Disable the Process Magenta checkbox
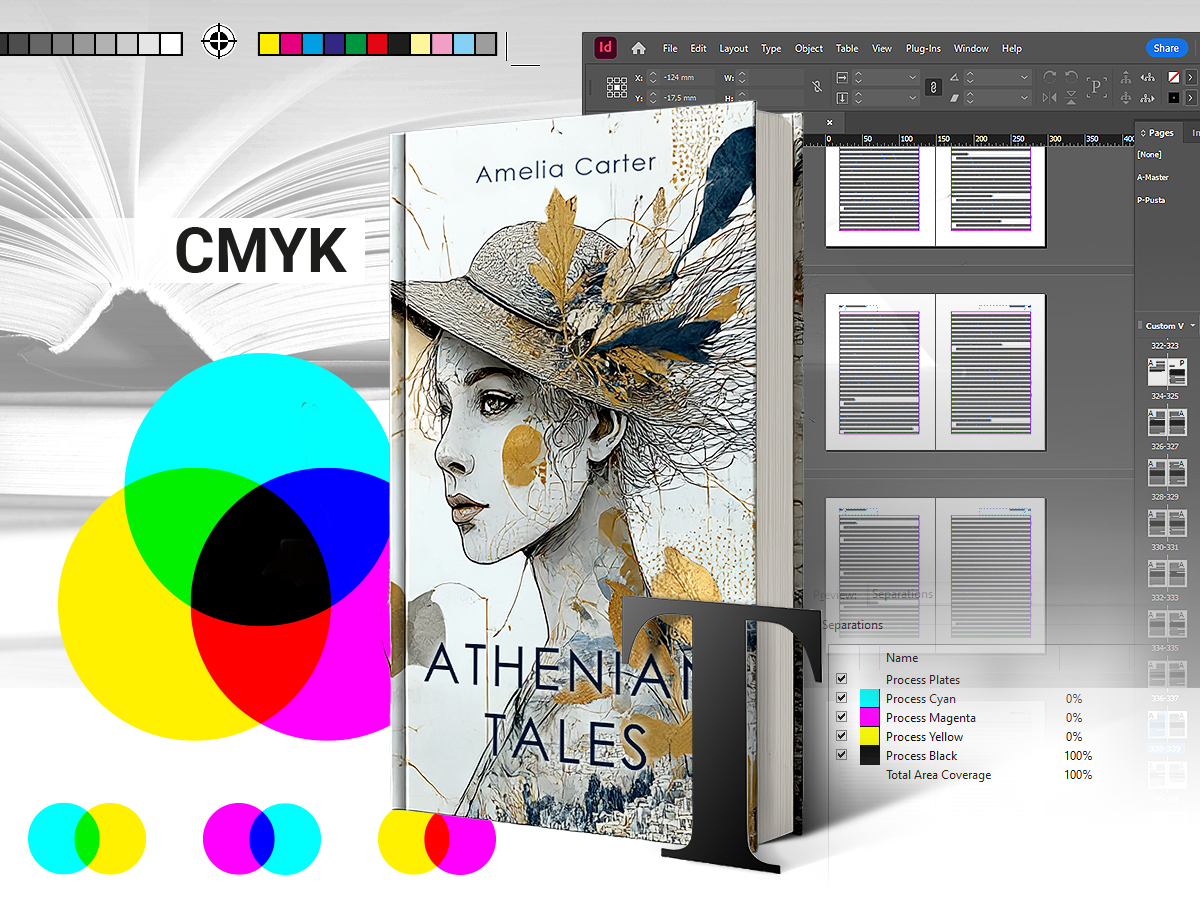 (x=841, y=716)
